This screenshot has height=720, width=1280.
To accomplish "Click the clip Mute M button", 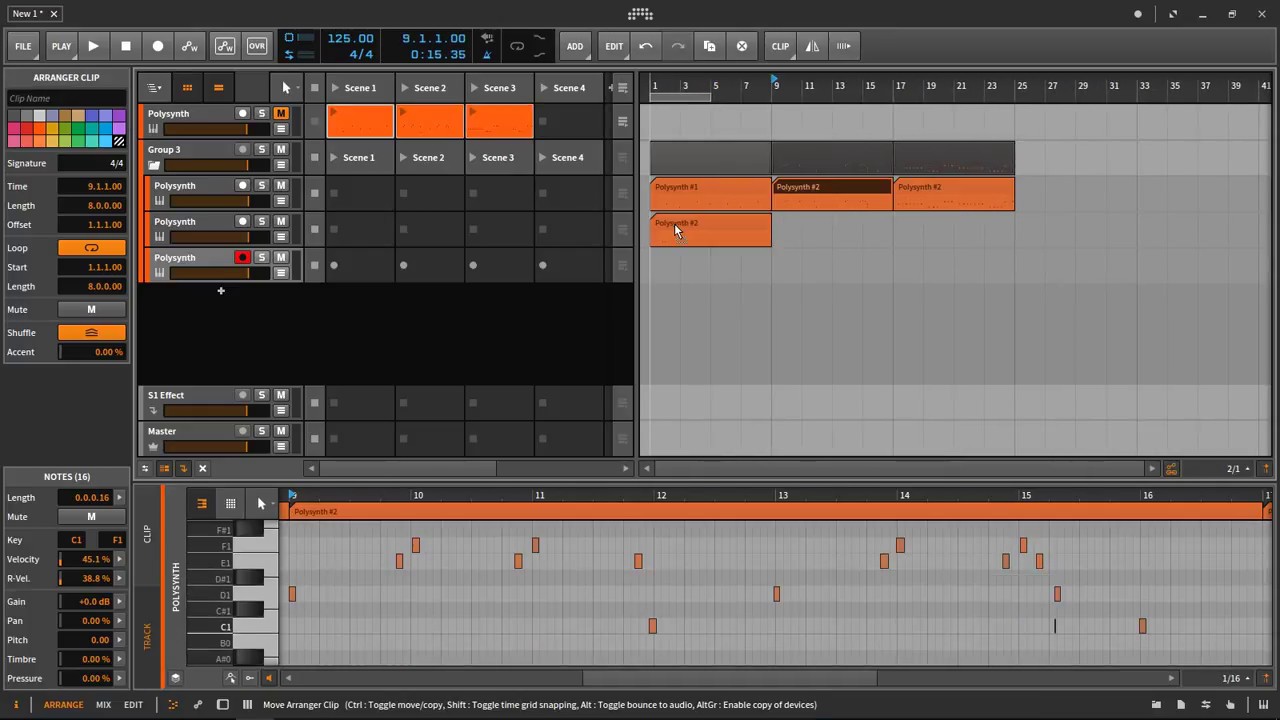I will (91, 310).
